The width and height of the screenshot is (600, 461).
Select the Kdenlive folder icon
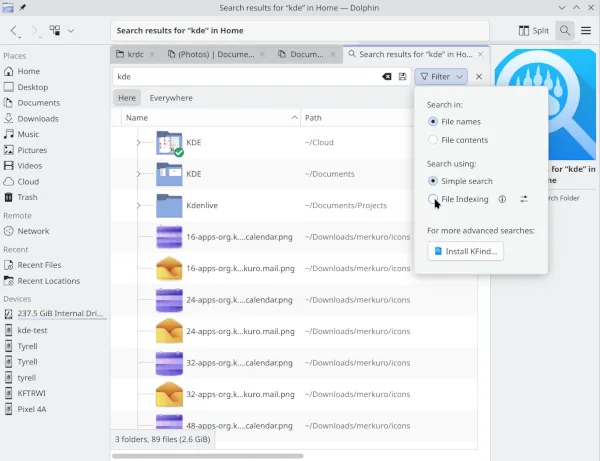169,205
